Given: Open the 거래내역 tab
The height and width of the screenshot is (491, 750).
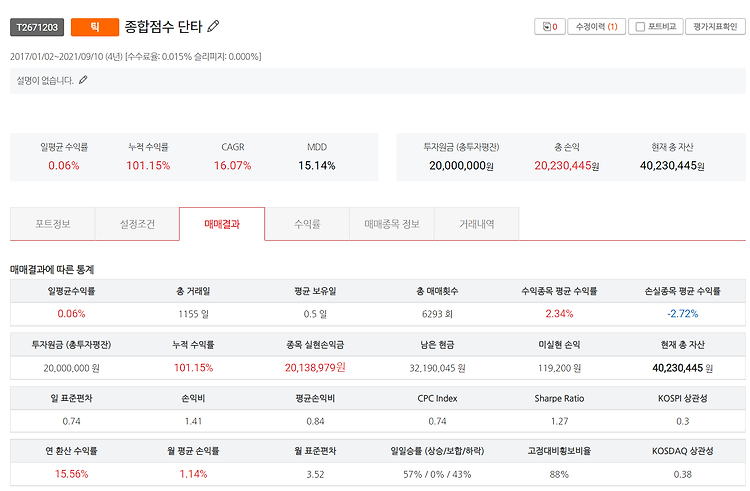Looking at the screenshot, I should (x=476, y=224).
